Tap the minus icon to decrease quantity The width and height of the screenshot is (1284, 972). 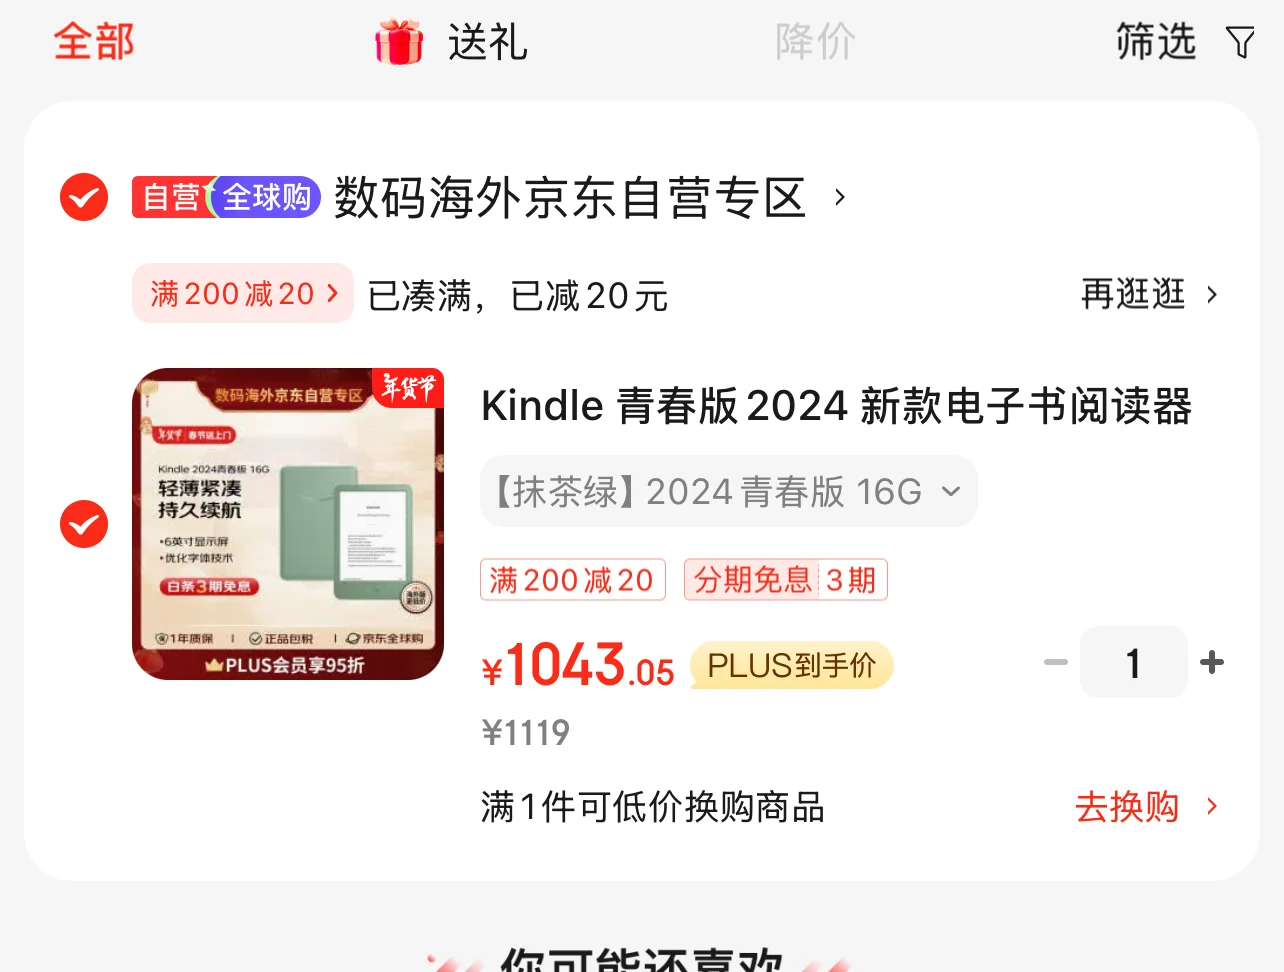coord(1056,662)
